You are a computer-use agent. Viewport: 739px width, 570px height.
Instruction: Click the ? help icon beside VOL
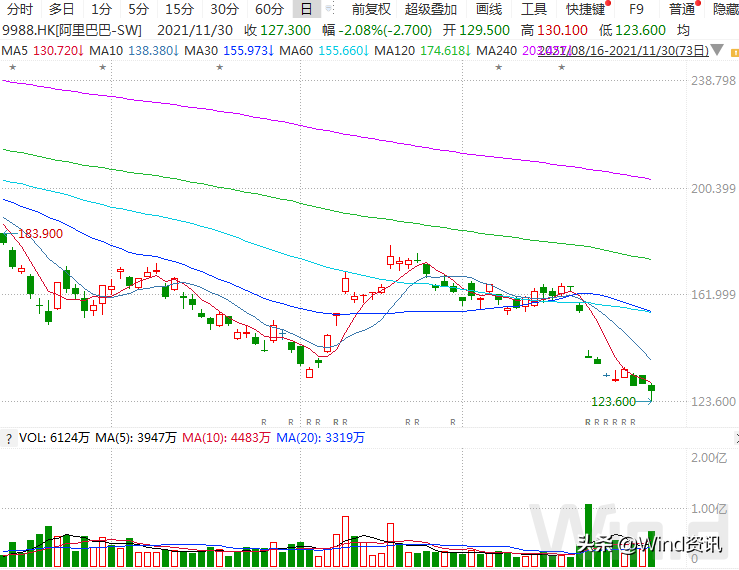pos(8,439)
